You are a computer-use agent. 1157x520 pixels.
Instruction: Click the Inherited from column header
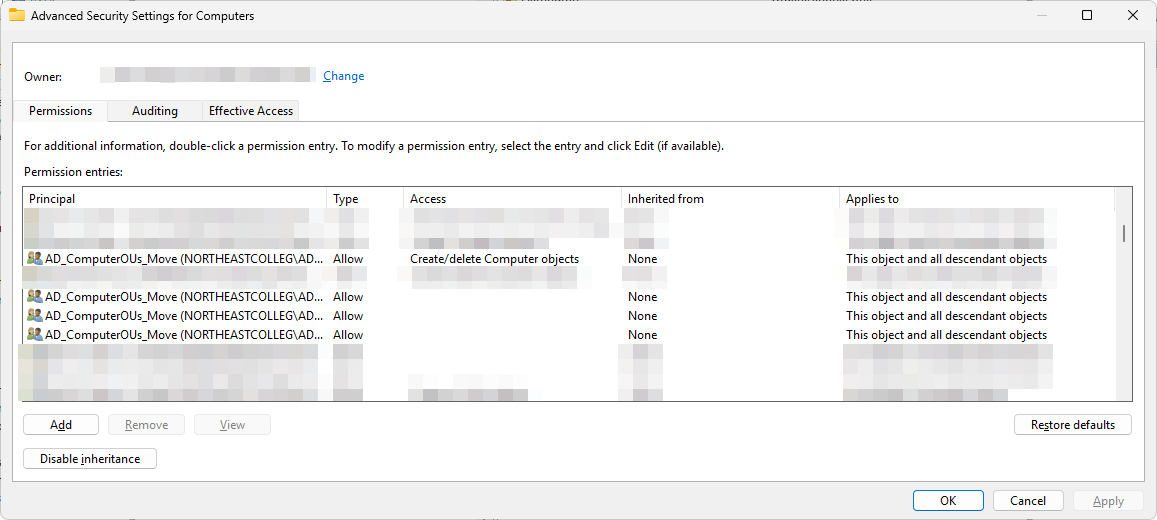tap(730, 199)
